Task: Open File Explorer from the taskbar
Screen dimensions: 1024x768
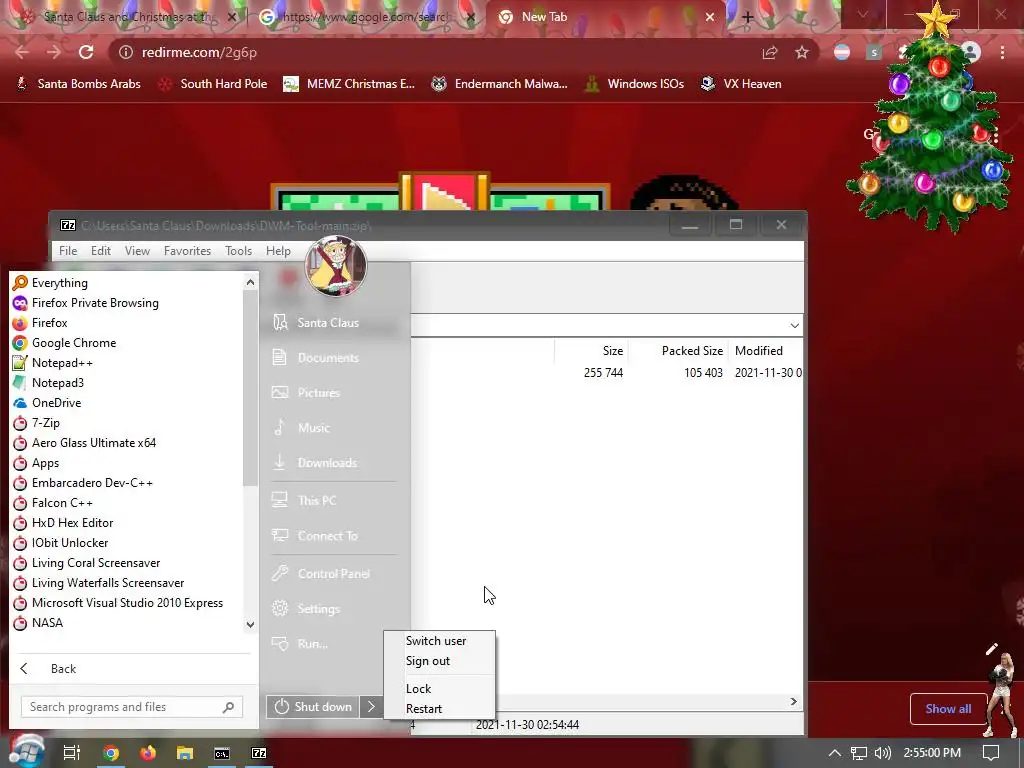Action: pos(185,753)
